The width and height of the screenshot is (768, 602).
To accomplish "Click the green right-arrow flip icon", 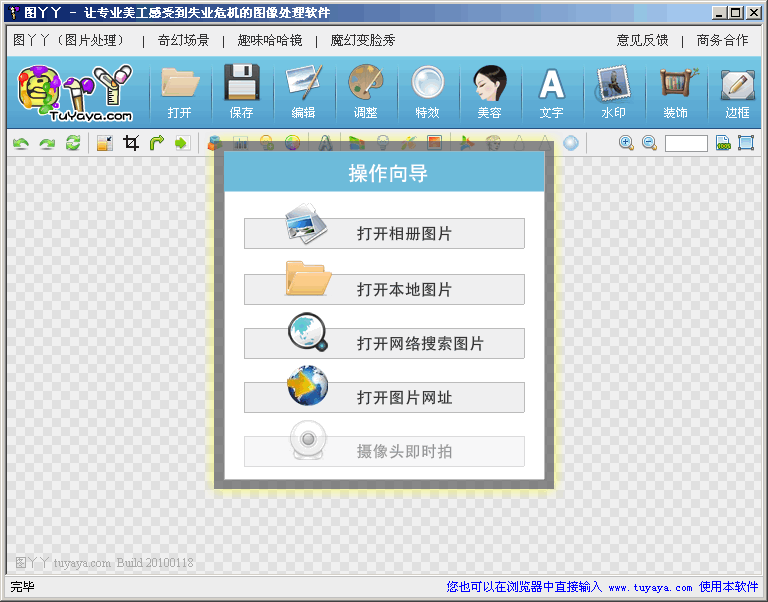I will coord(182,143).
